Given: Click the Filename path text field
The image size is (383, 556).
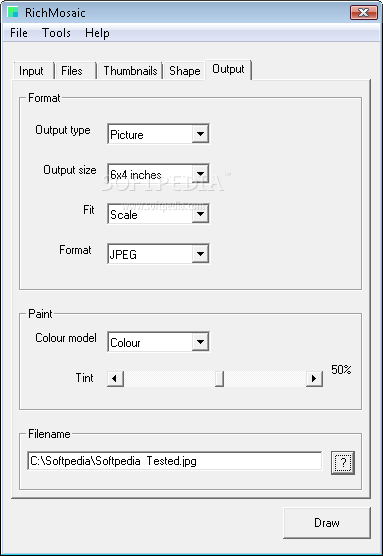Looking at the screenshot, I should pyautogui.click(x=175, y=461).
